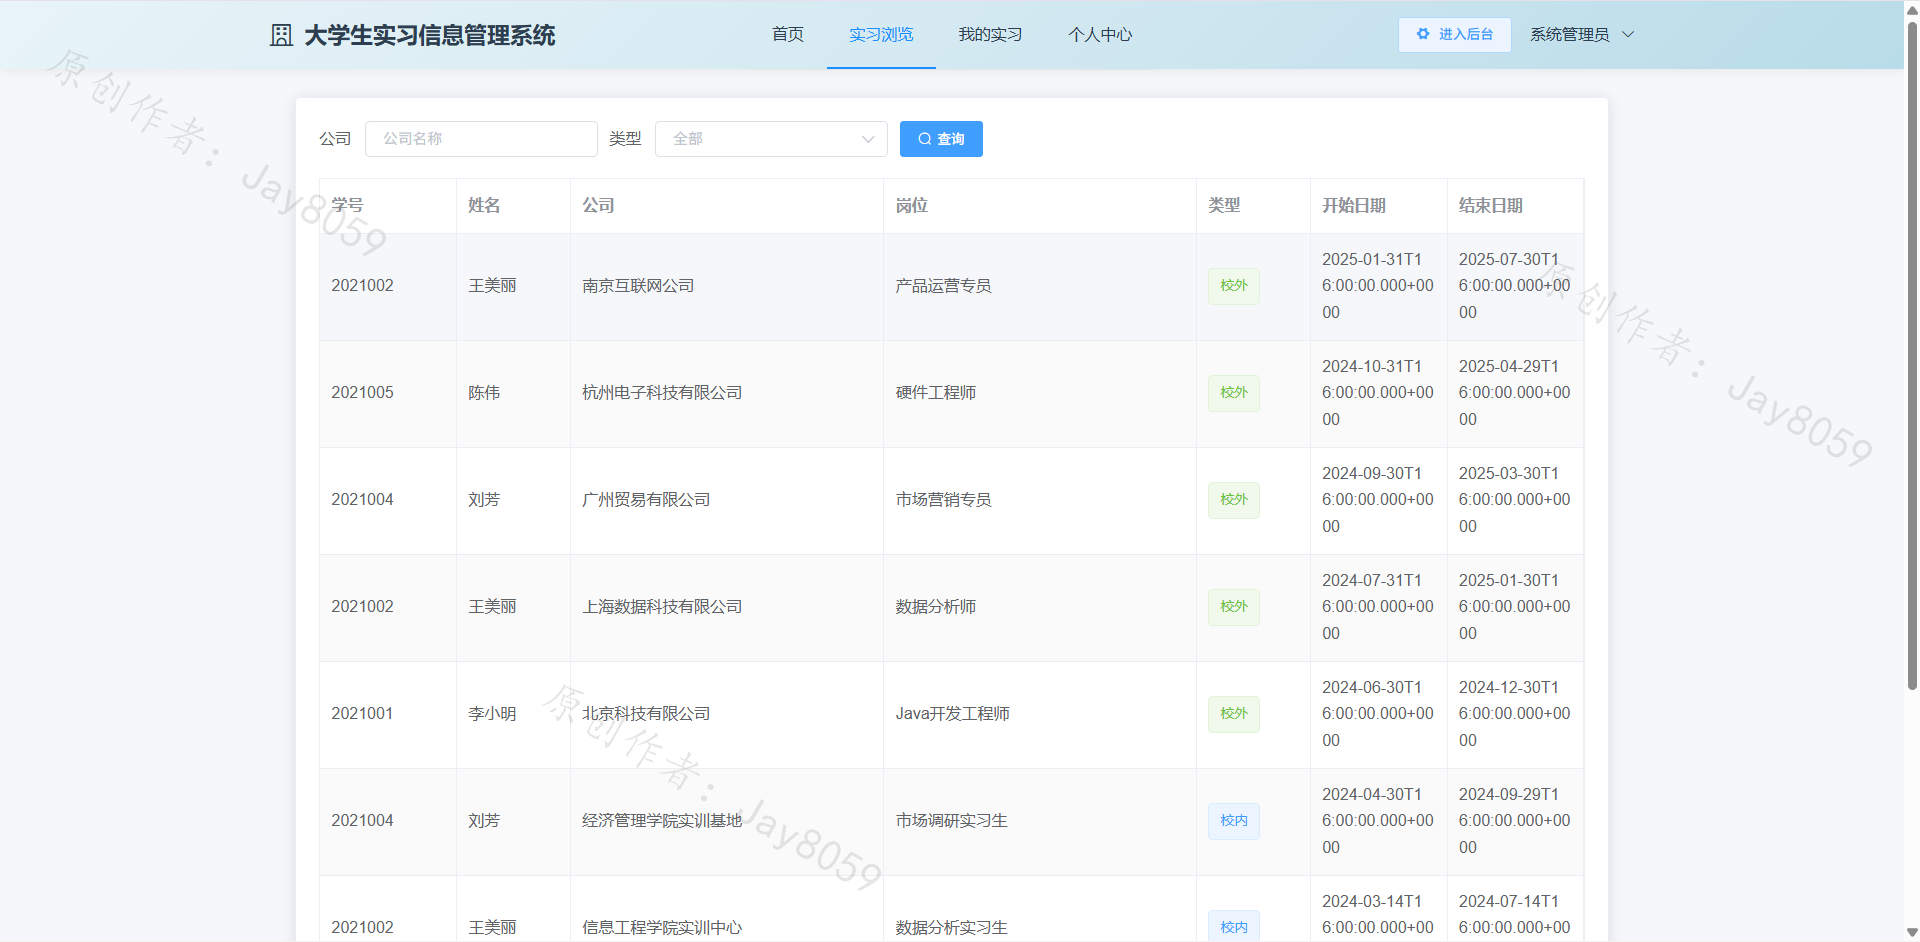The image size is (1920, 942).
Task: Click 校内 tag in 经济管理学院实训基地 row
Action: click(1234, 821)
